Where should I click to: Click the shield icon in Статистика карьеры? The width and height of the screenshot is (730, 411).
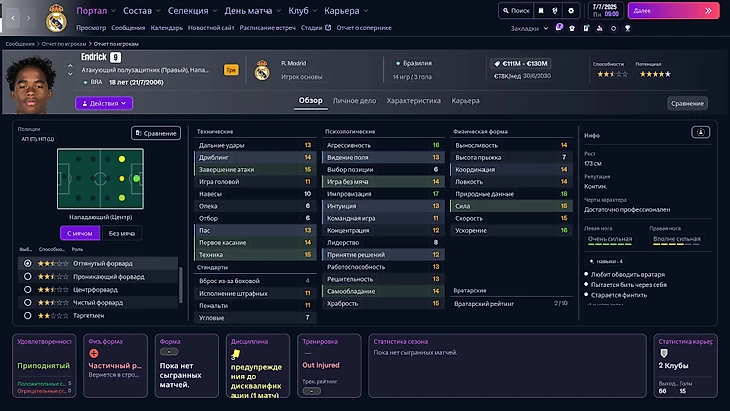click(x=662, y=353)
